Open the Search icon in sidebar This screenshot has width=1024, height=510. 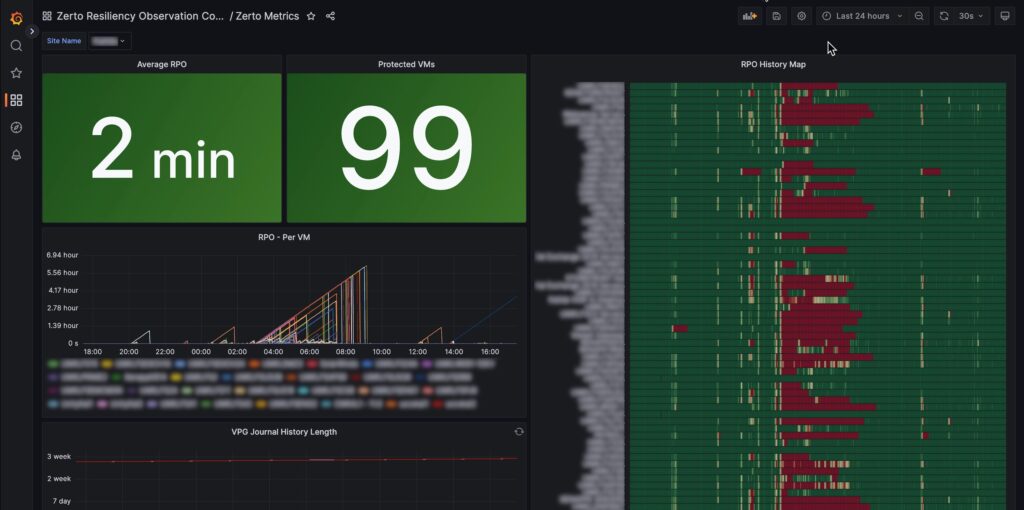tap(16, 46)
